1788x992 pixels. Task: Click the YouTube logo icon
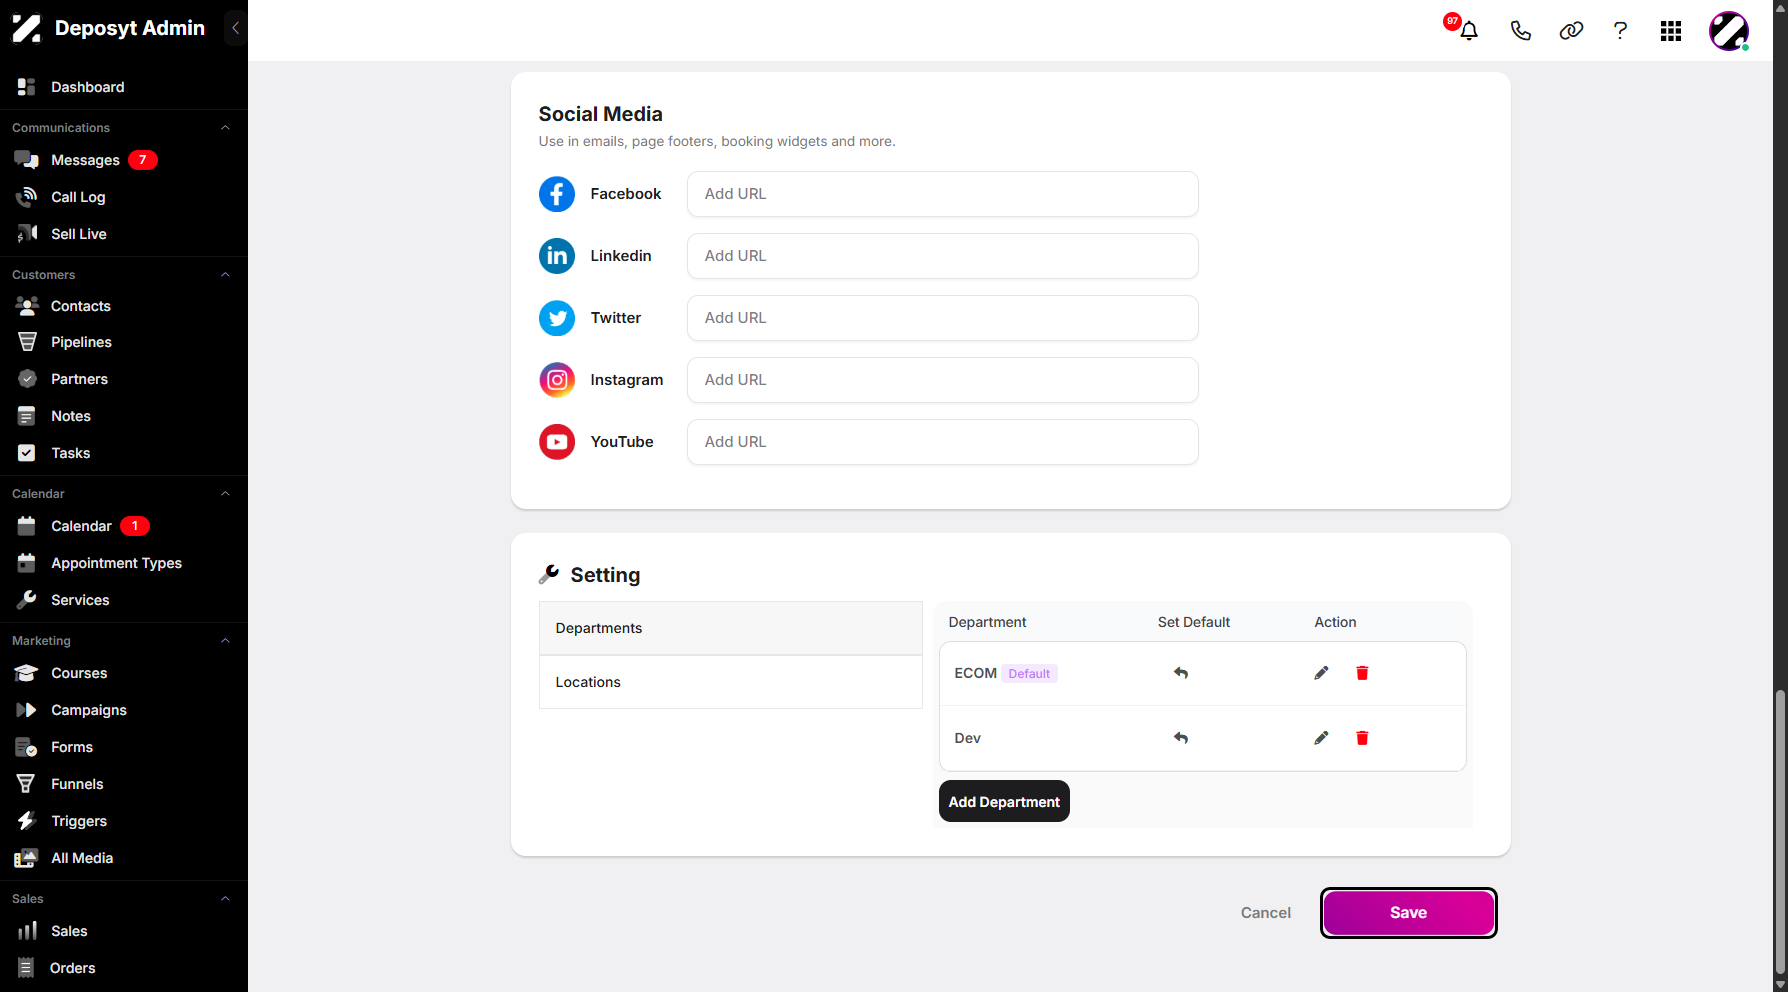click(x=557, y=442)
